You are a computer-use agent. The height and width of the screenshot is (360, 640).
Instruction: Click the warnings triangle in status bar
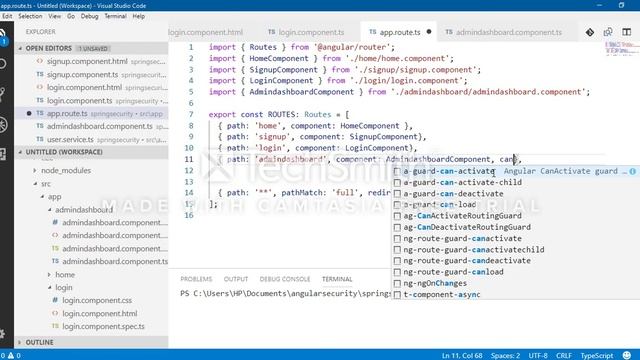click(11, 356)
